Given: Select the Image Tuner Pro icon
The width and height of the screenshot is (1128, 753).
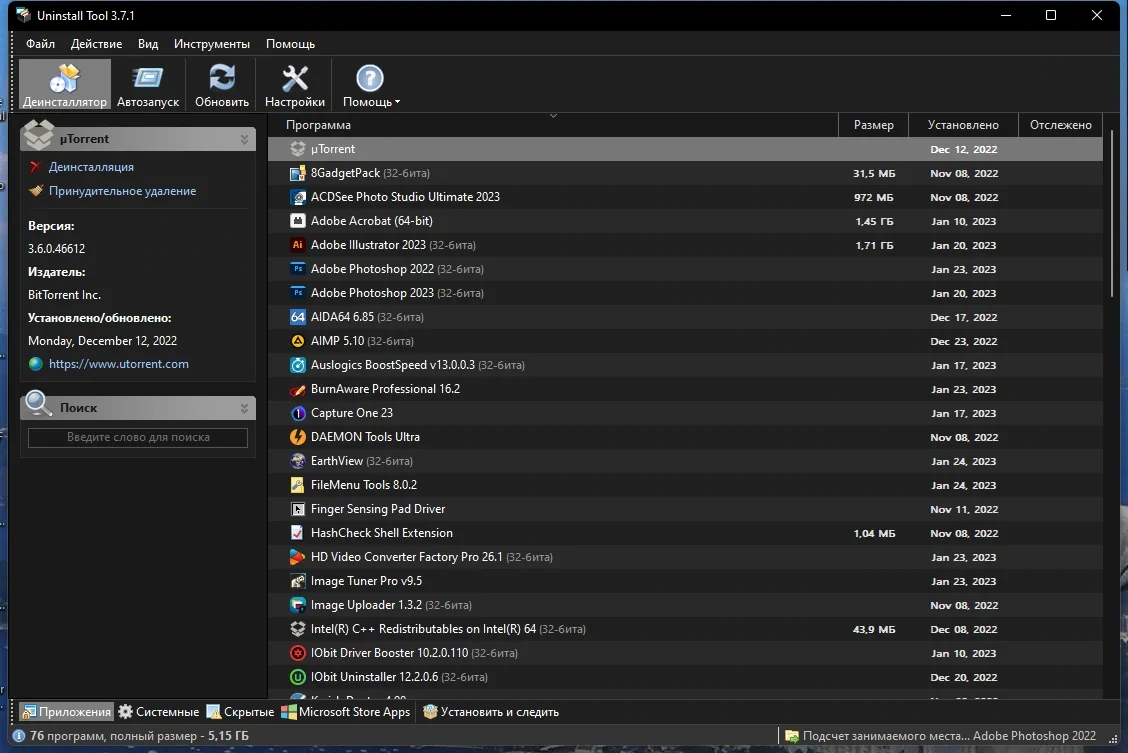Looking at the screenshot, I should point(297,581).
